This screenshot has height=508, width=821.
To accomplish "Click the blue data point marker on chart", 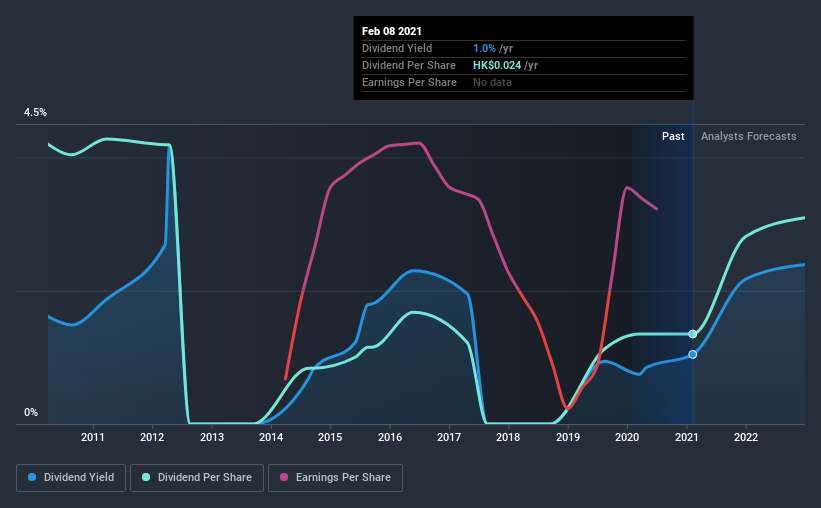I will pyautogui.click(x=693, y=355).
